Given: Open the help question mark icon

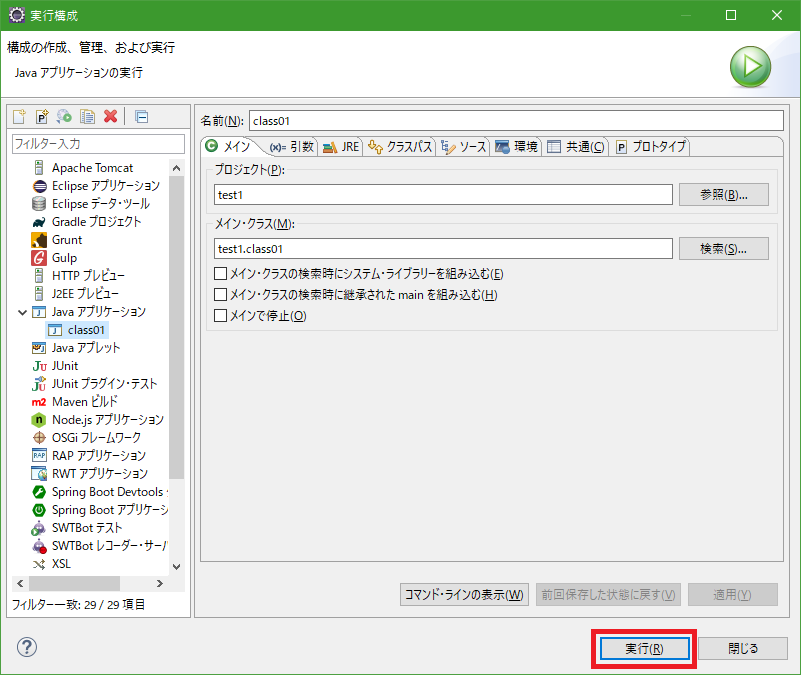Looking at the screenshot, I should tap(27, 647).
